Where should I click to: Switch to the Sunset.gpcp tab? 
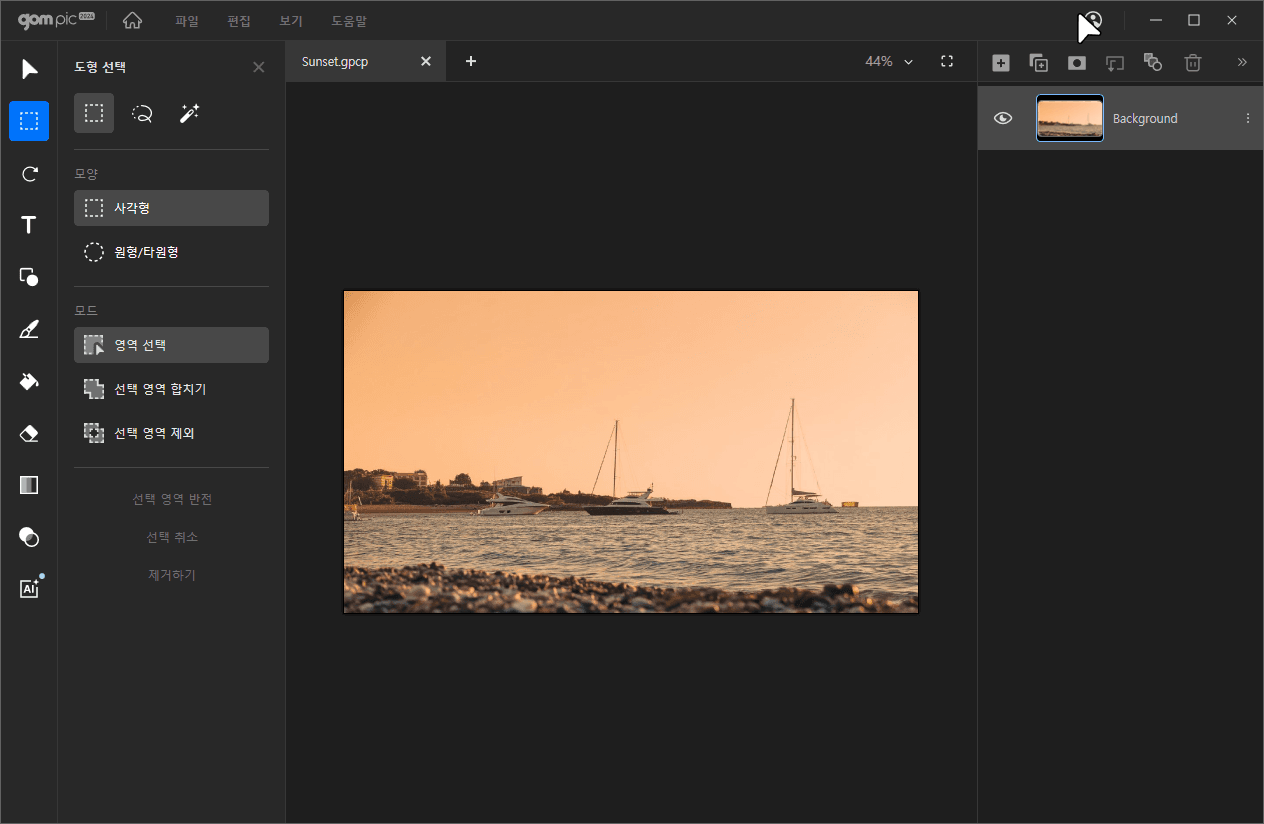point(335,62)
